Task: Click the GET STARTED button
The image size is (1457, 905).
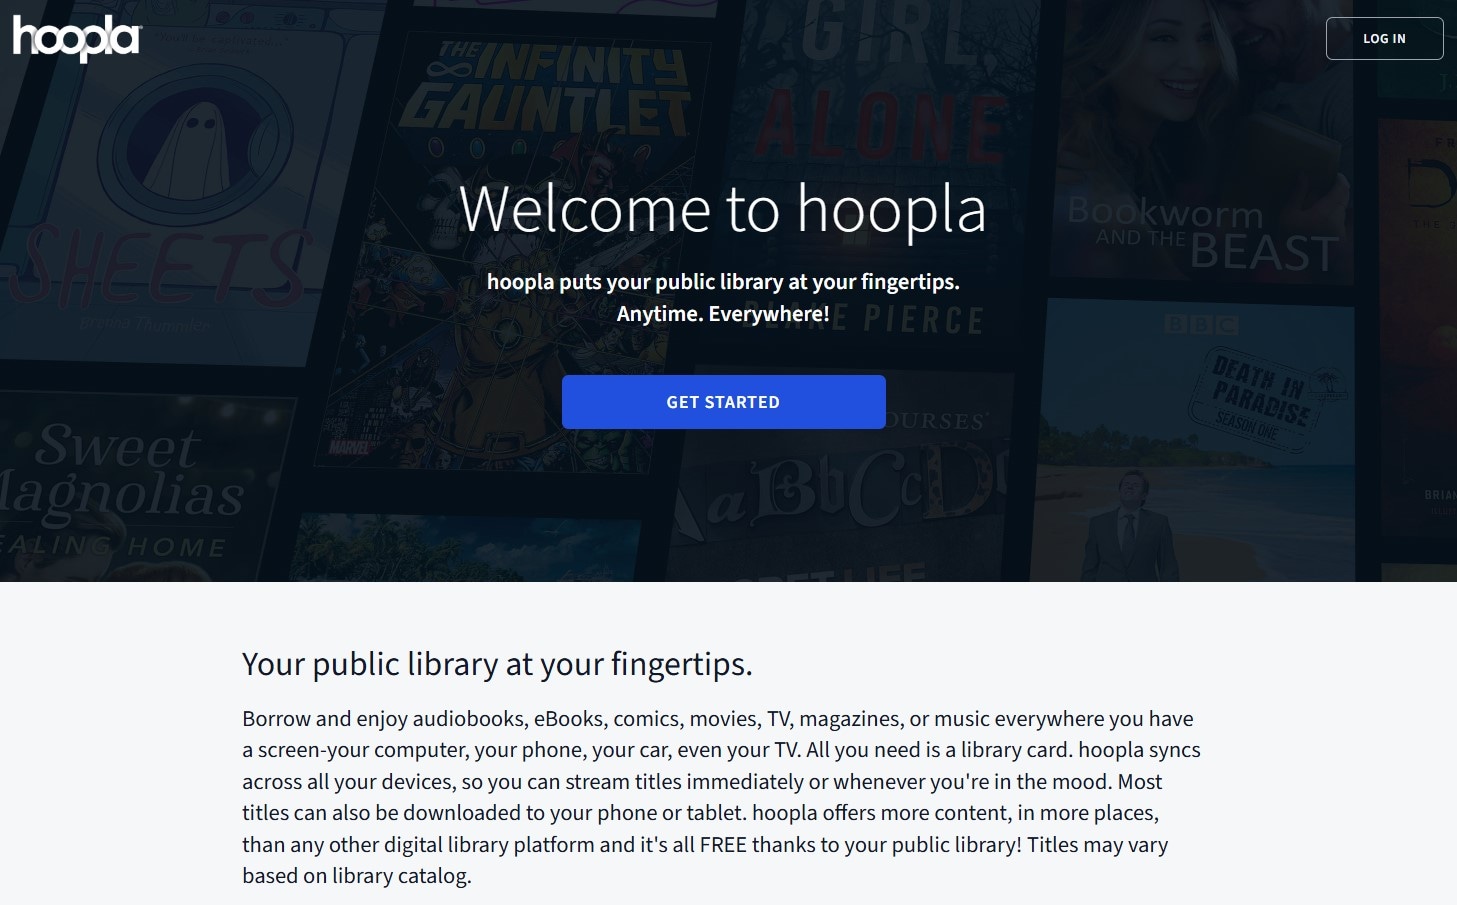Action: coord(723,402)
